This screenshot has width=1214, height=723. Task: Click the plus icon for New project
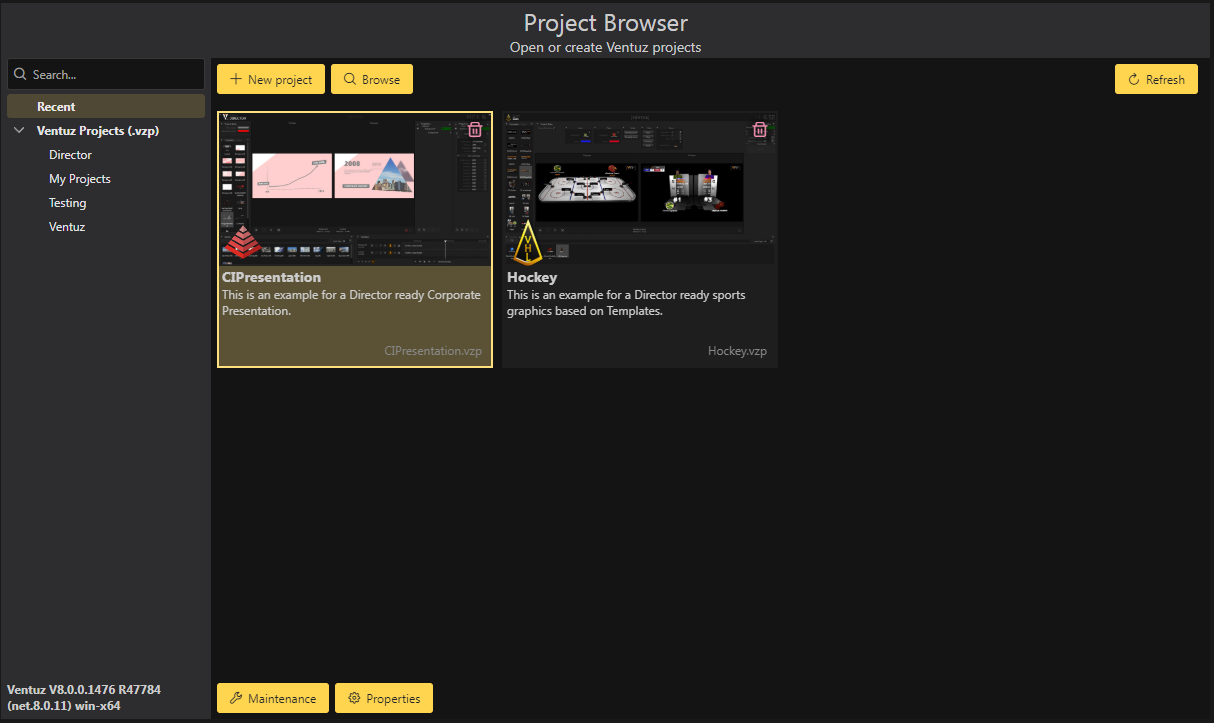(236, 80)
